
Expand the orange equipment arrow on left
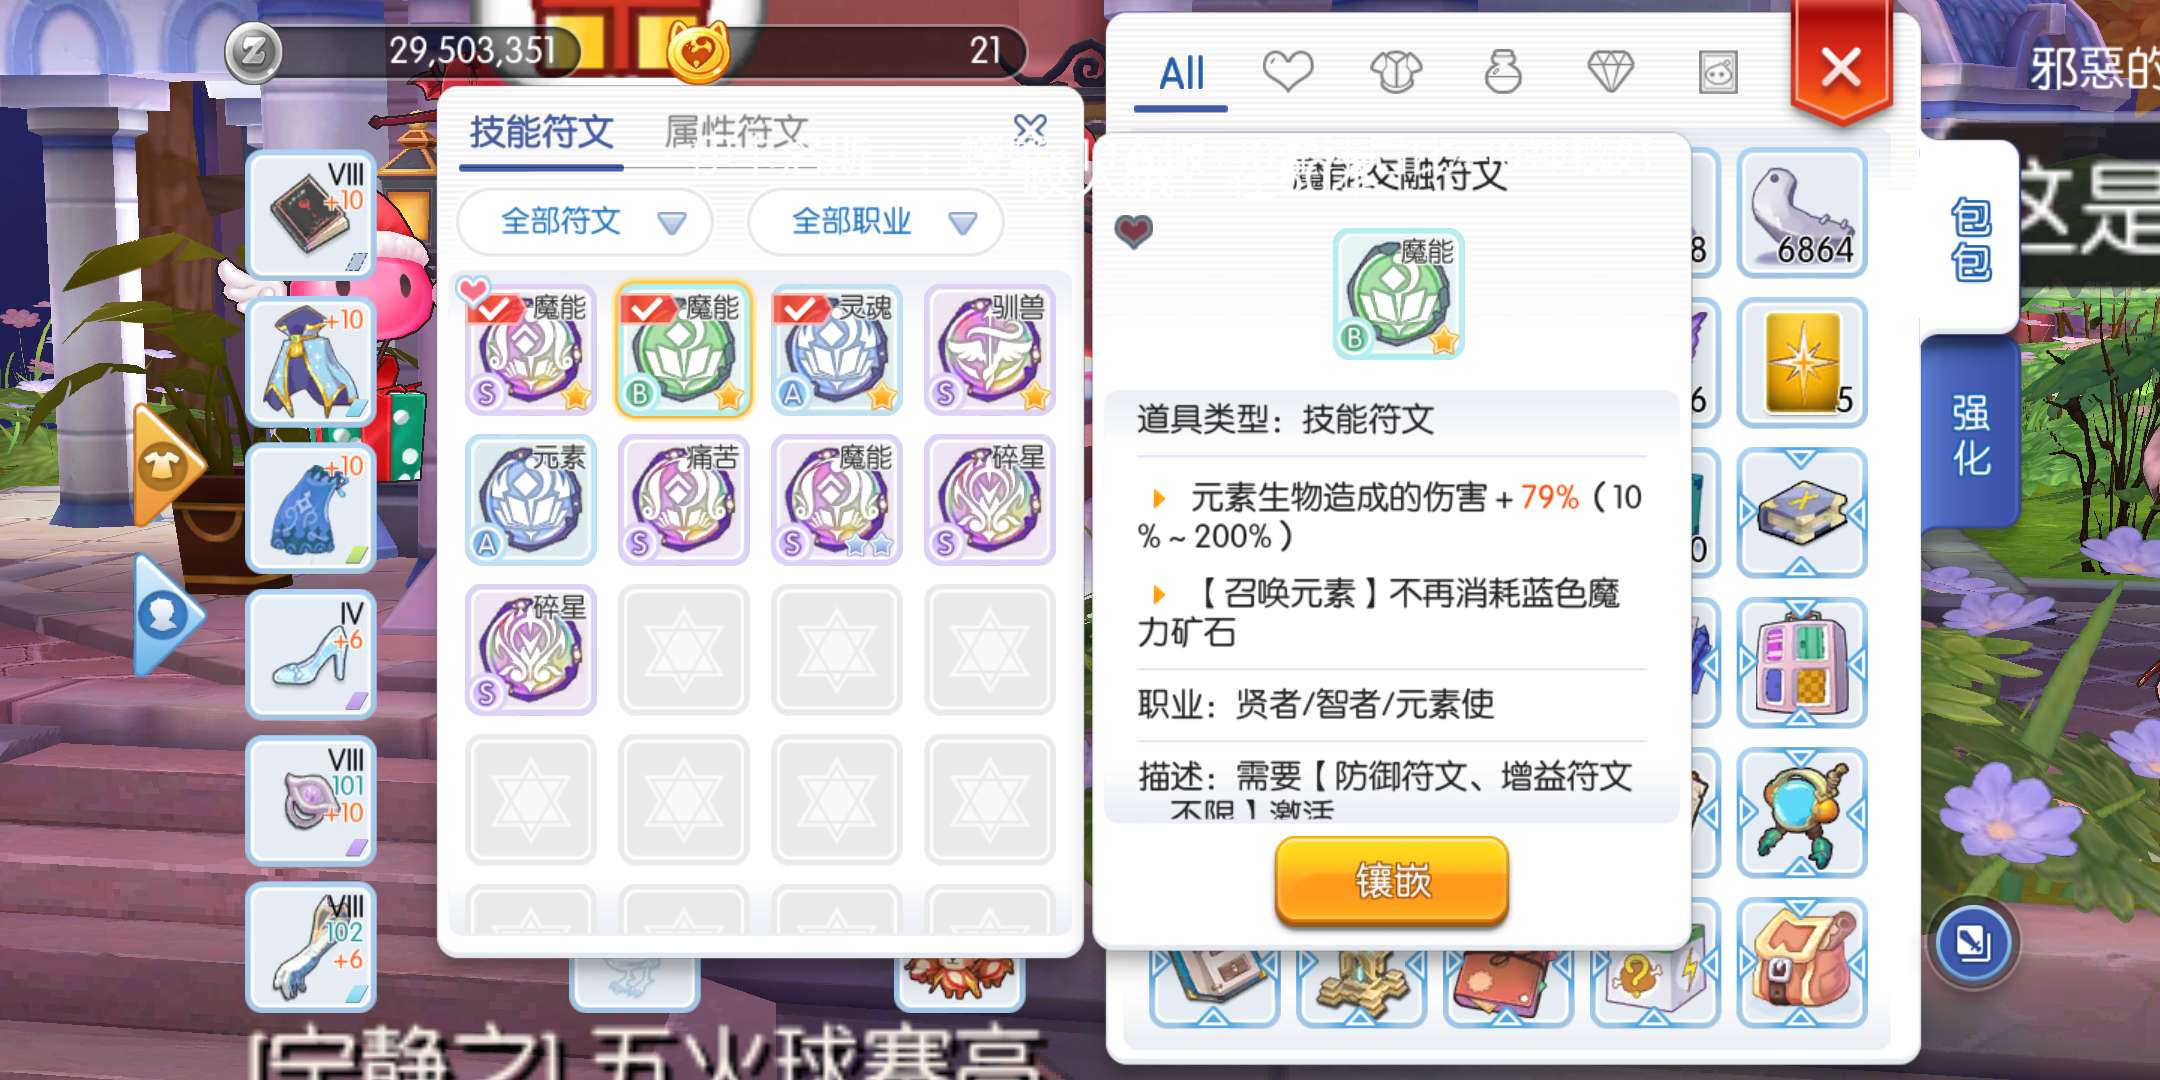(167, 465)
